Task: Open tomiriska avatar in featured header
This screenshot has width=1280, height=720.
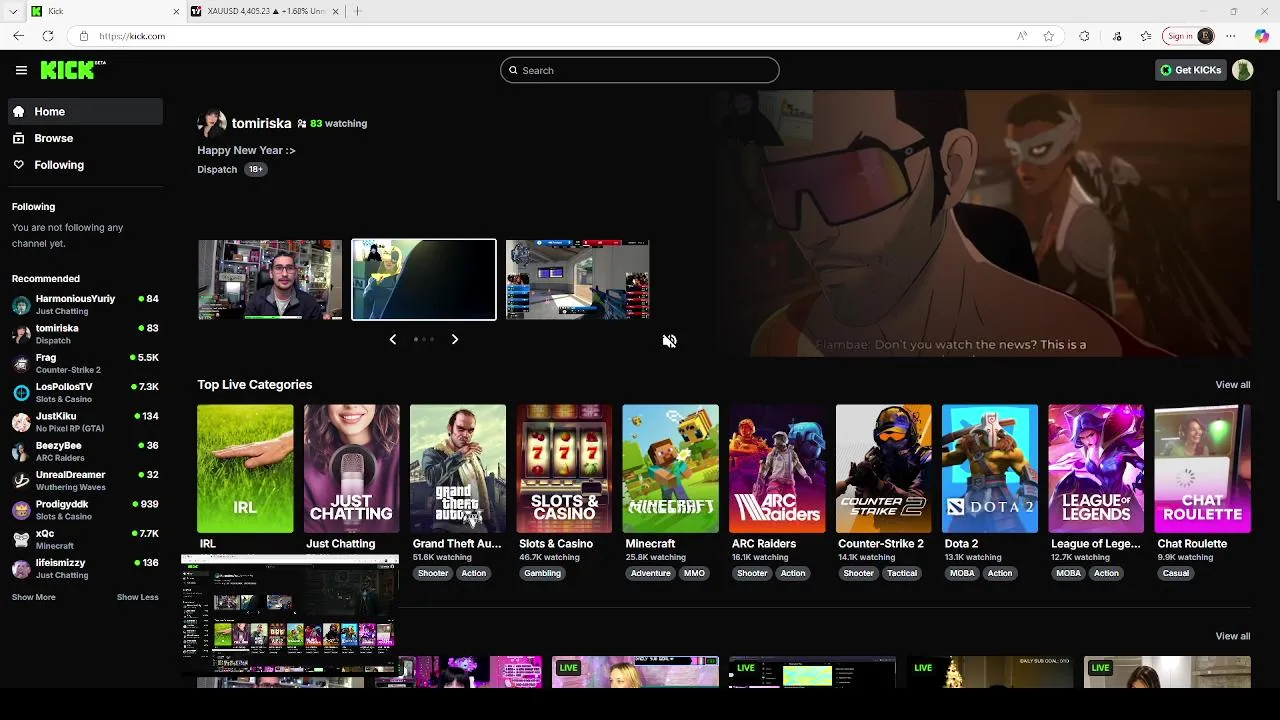Action: (211, 123)
